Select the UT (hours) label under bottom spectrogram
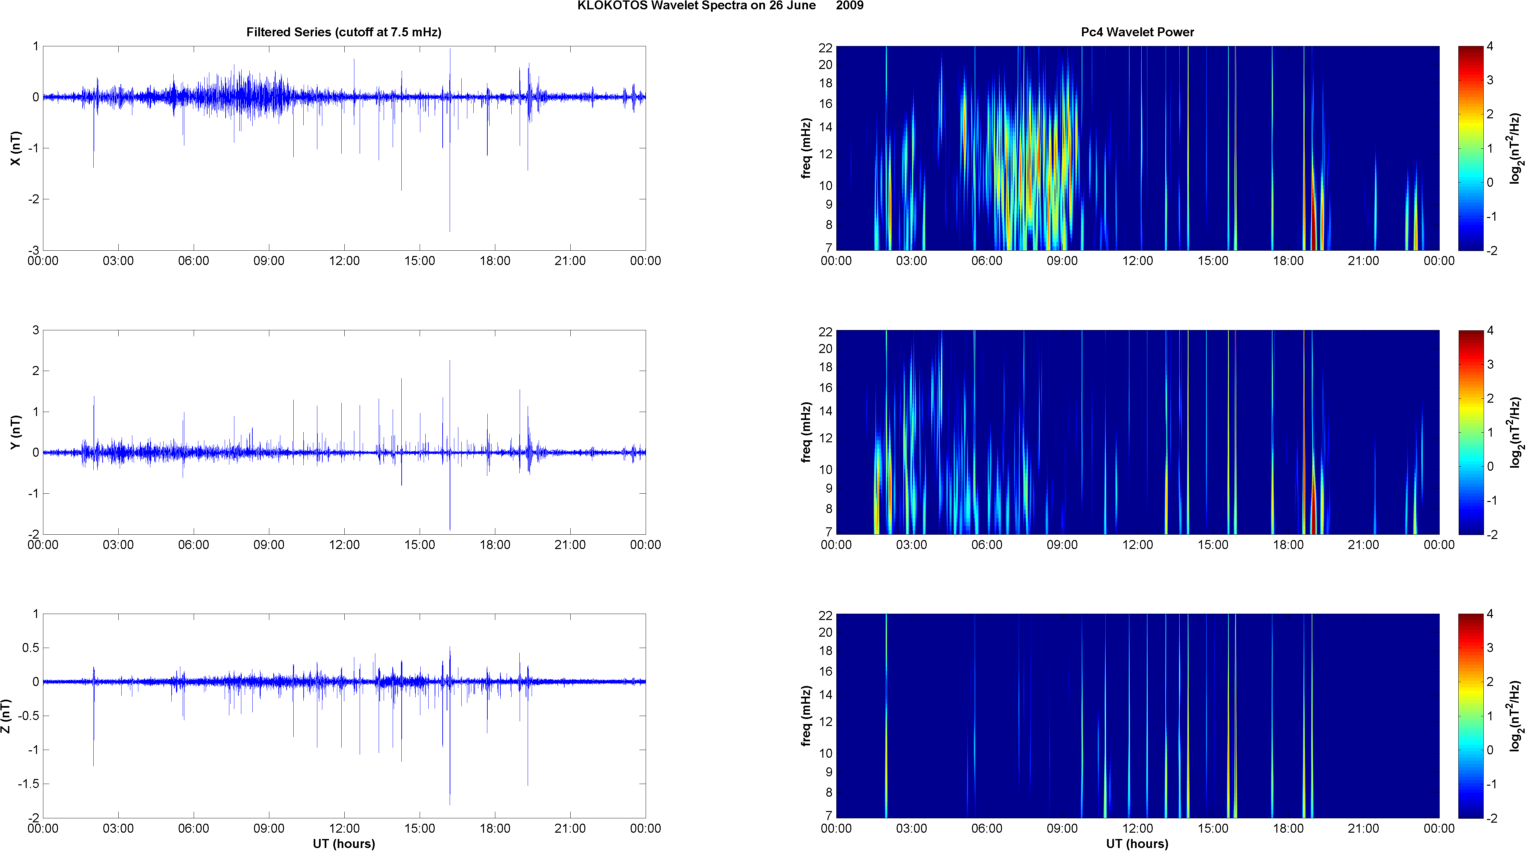 [x=1137, y=844]
